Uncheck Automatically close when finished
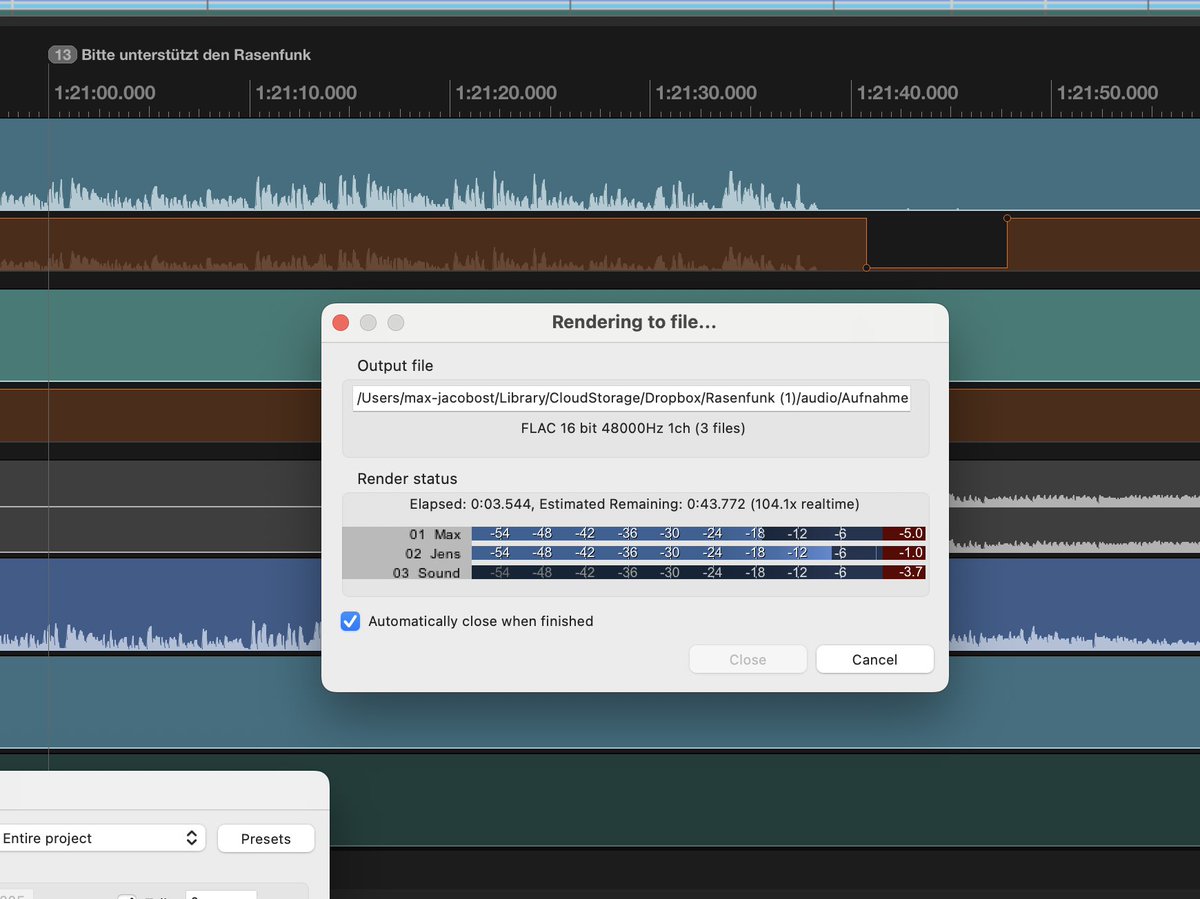The width and height of the screenshot is (1200, 899). click(350, 621)
